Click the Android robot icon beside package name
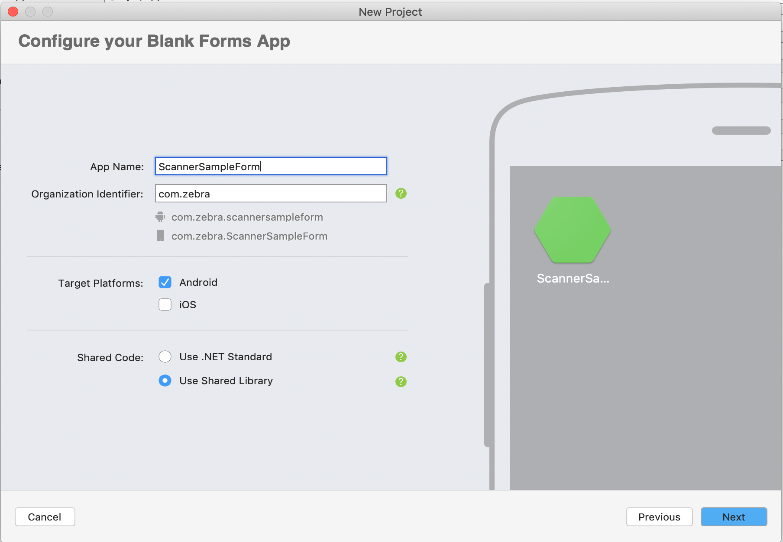783x542 pixels. pos(160,217)
